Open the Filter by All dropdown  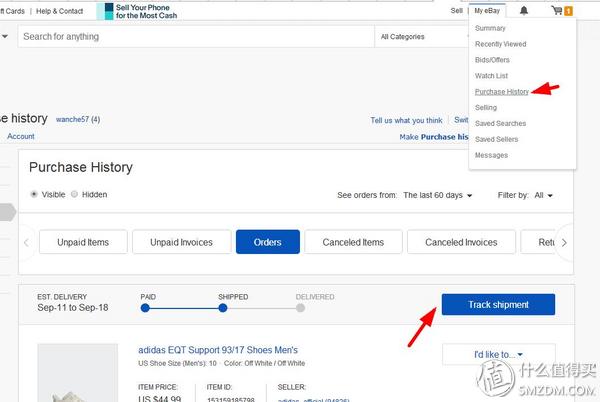tap(544, 196)
